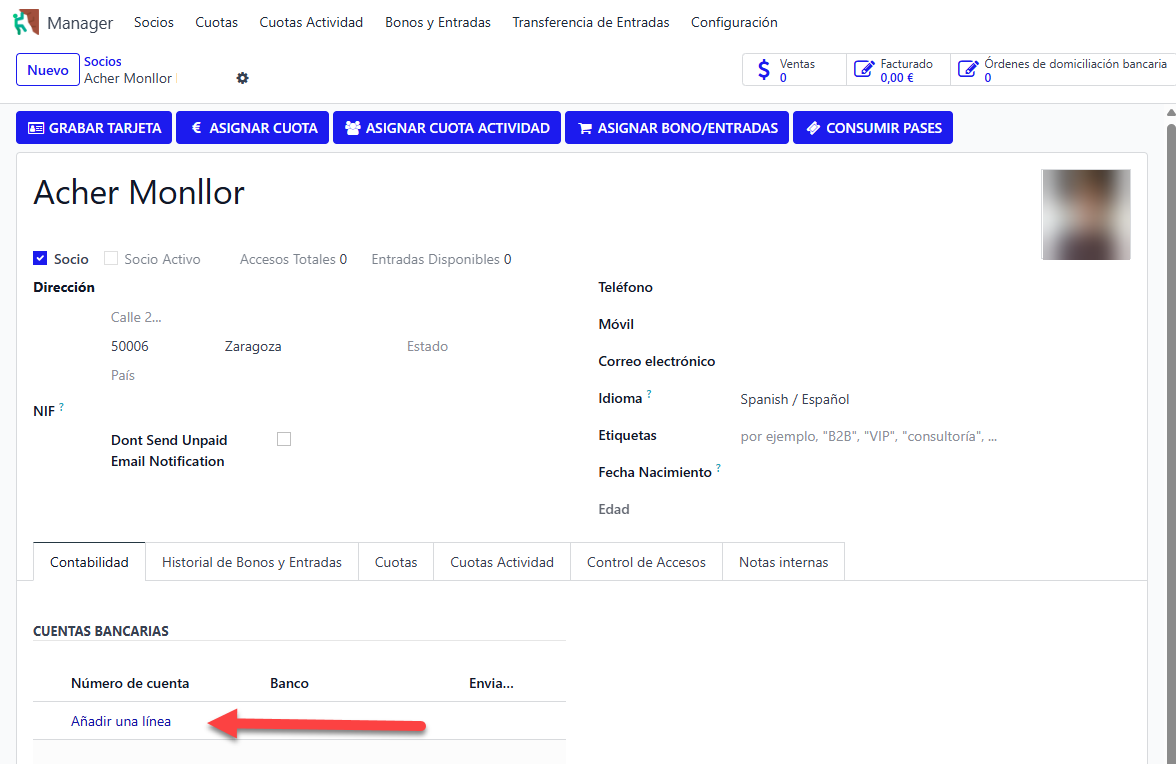The image size is (1176, 764).
Task: Click Añadir una línea link
Action: pyautogui.click(x=121, y=721)
